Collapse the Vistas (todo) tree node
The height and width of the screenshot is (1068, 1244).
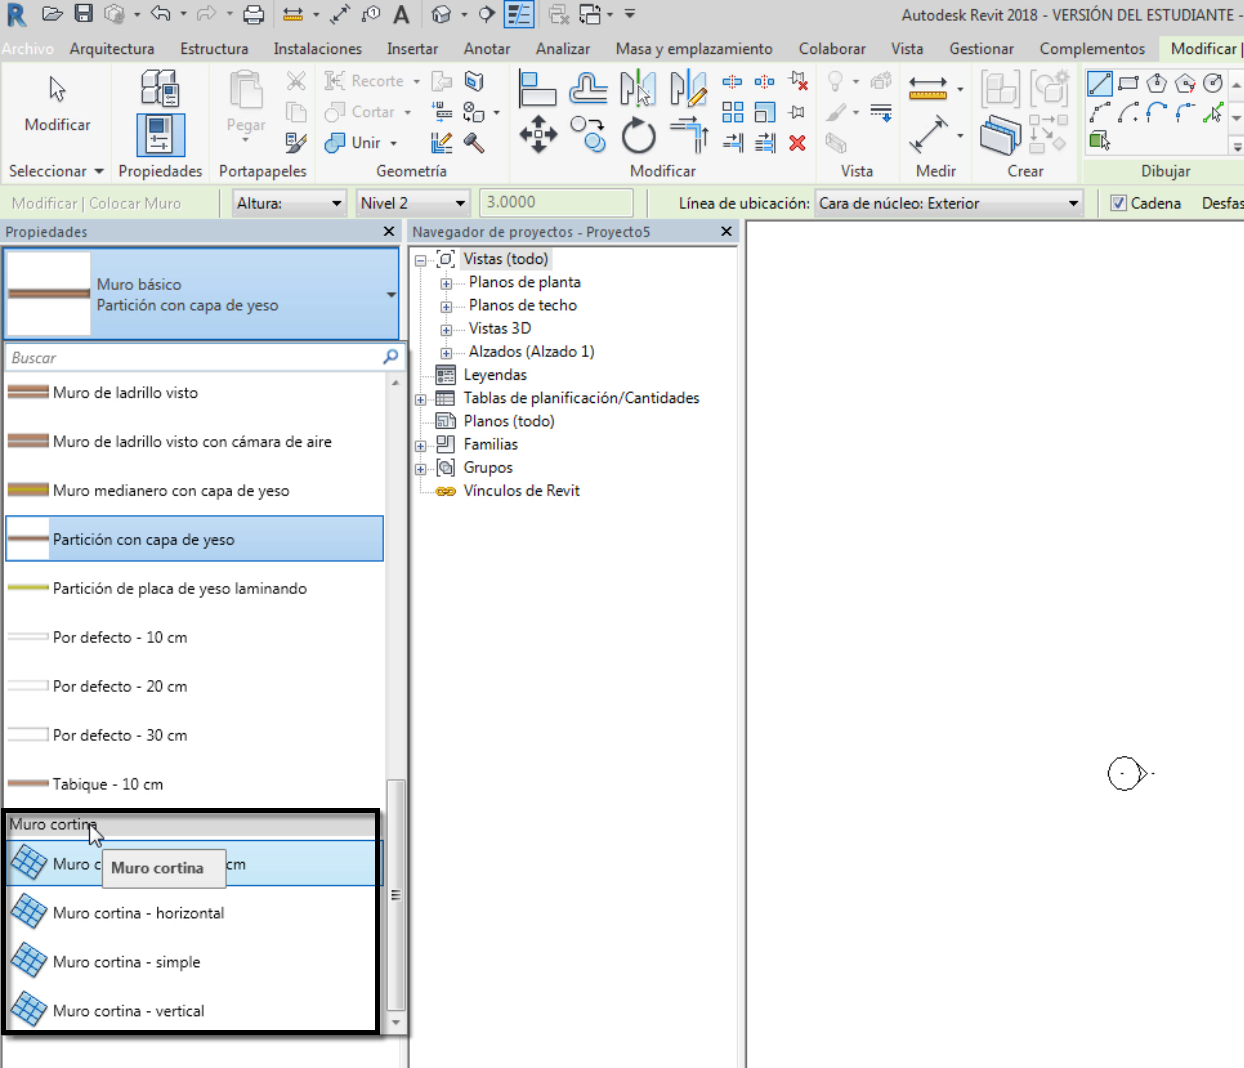[421, 260]
